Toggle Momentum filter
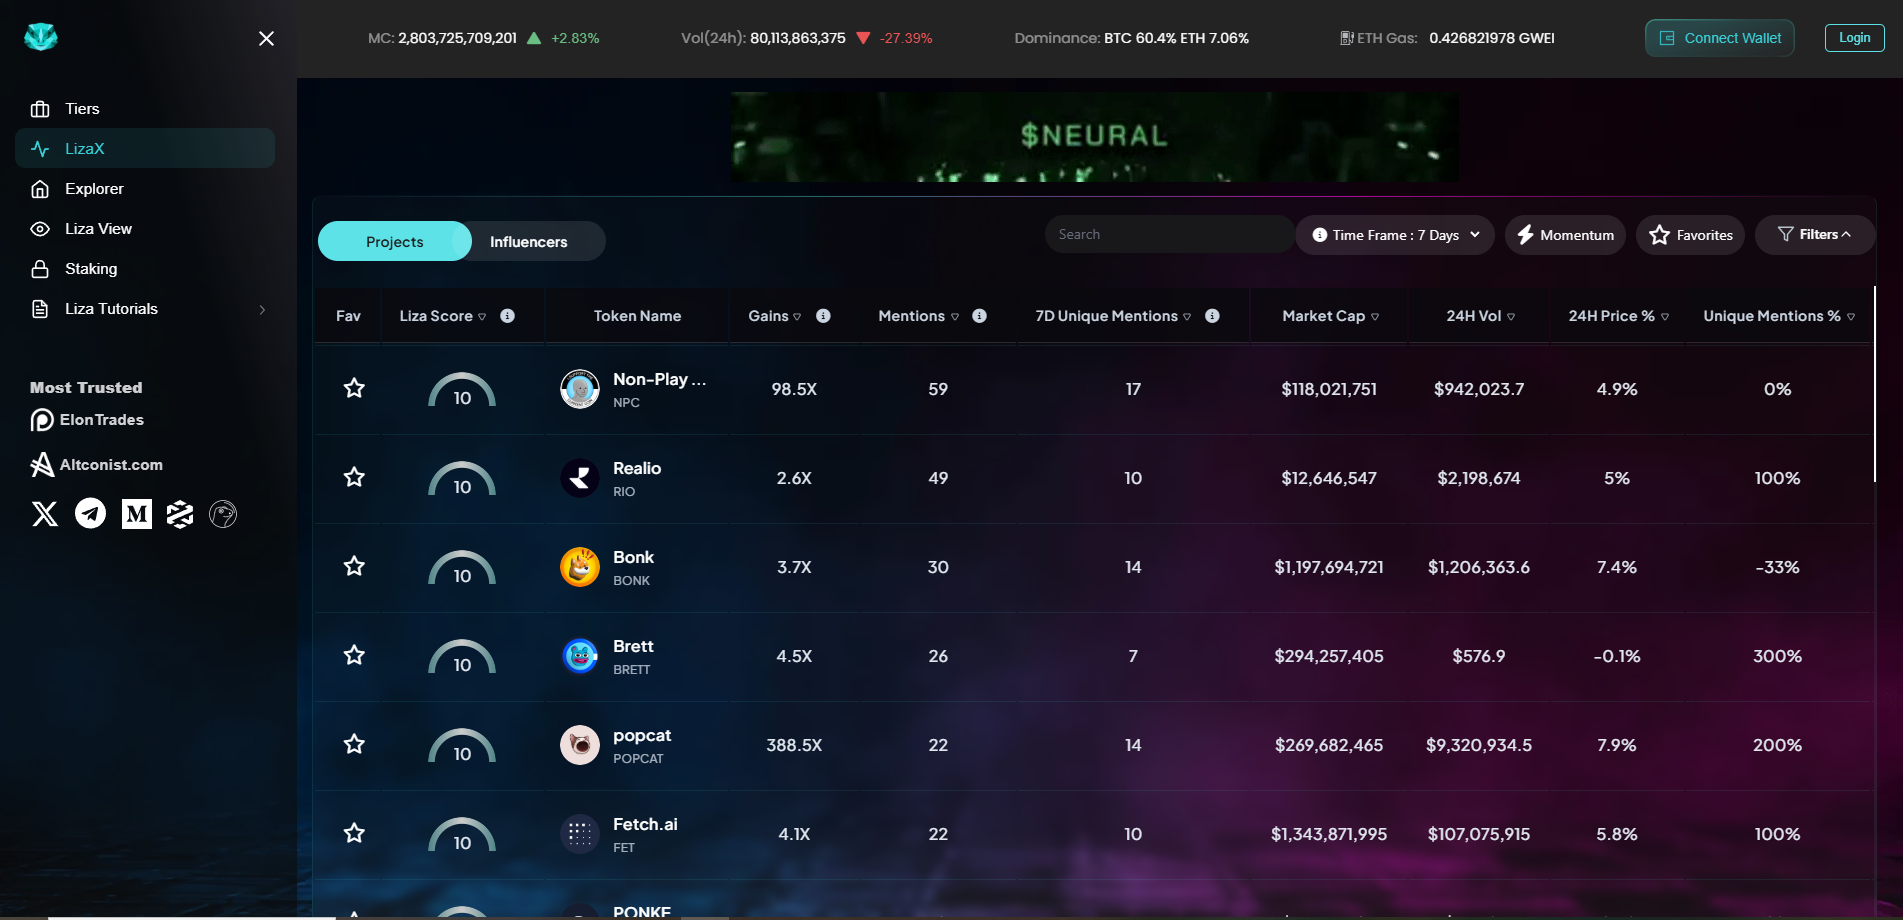 point(1565,235)
